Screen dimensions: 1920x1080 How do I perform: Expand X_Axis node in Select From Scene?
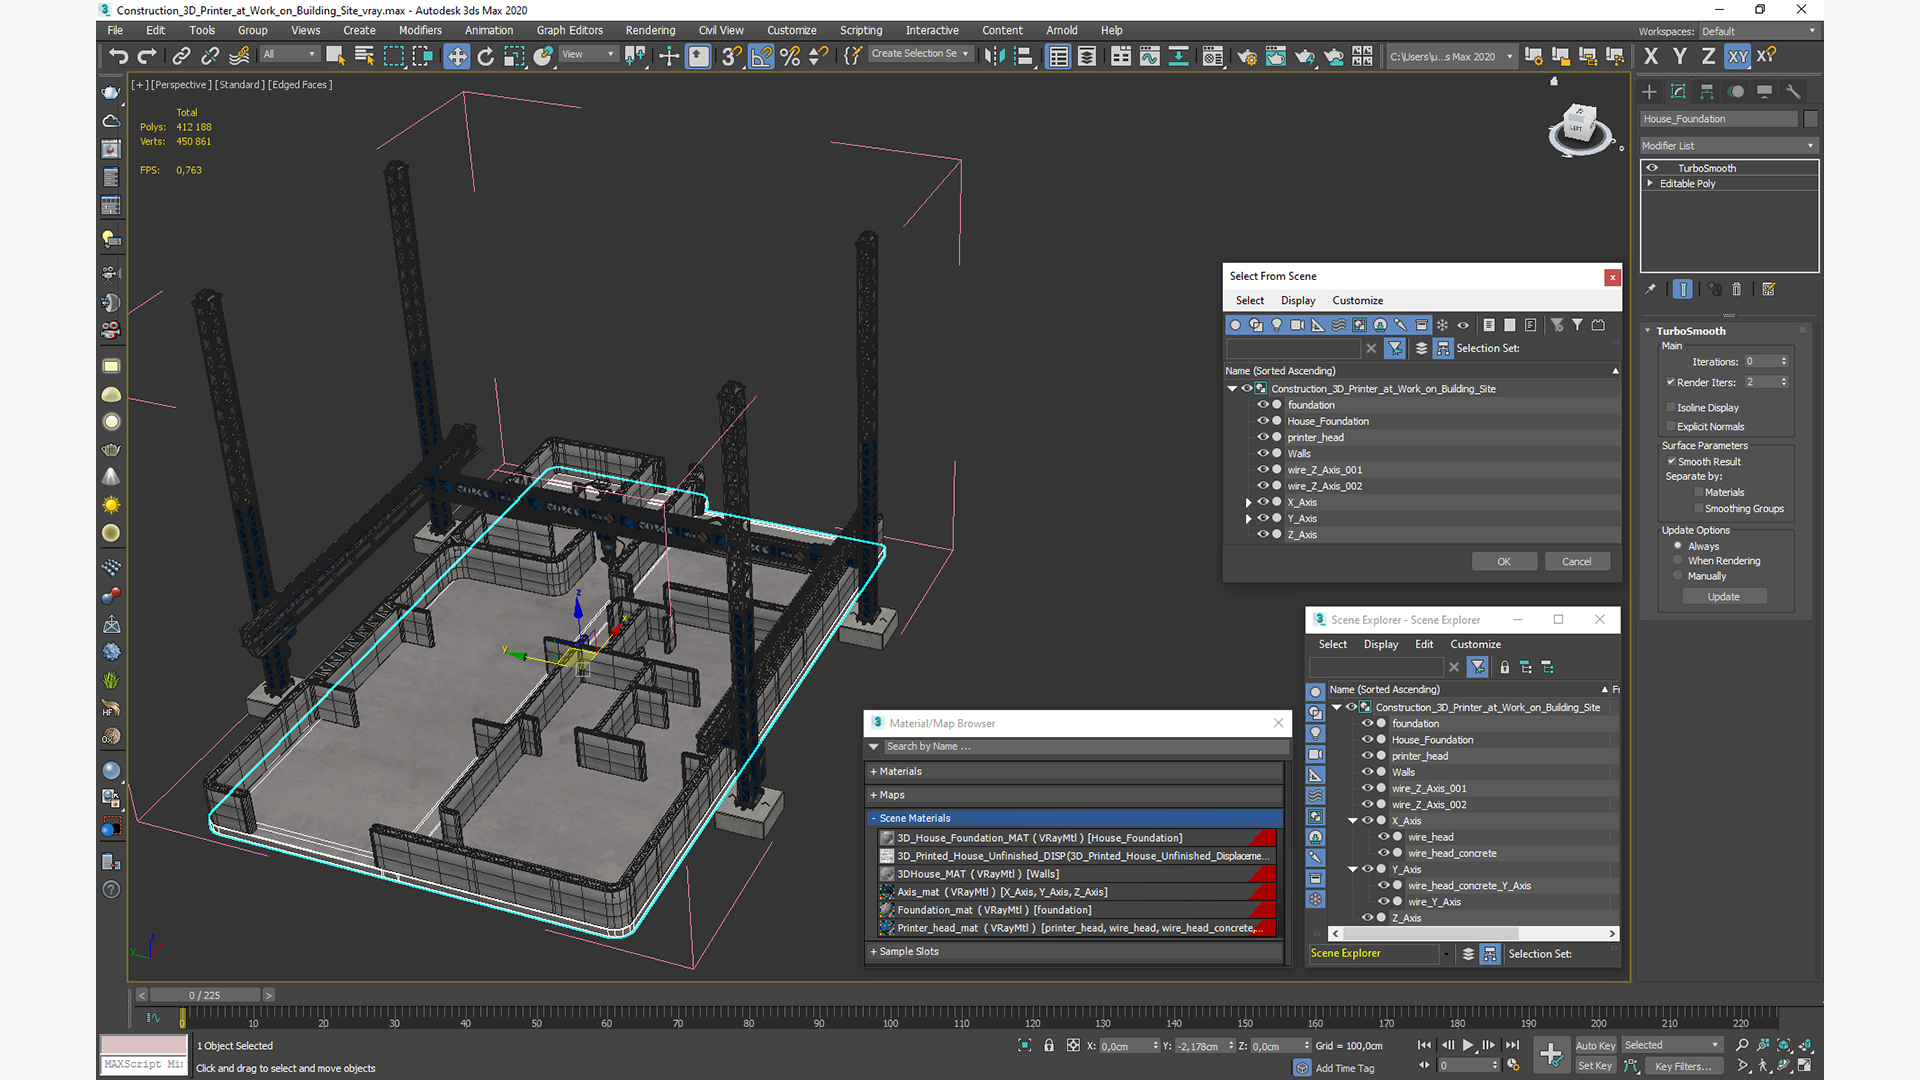(1248, 502)
